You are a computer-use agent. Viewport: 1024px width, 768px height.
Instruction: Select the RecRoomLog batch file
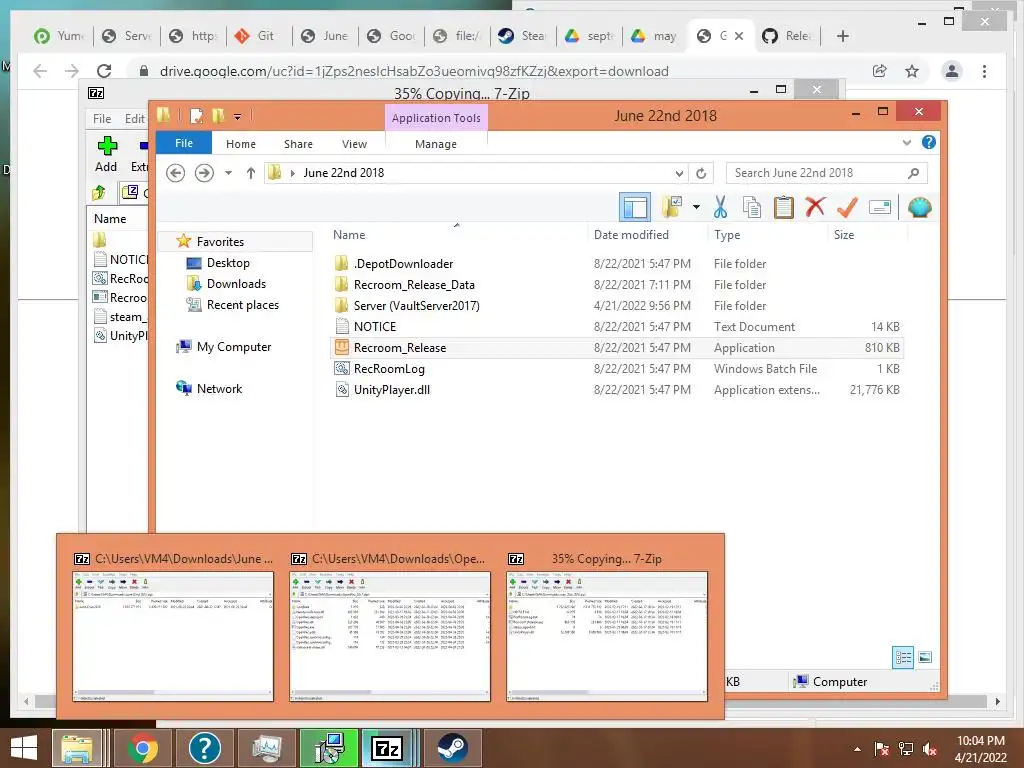389,368
